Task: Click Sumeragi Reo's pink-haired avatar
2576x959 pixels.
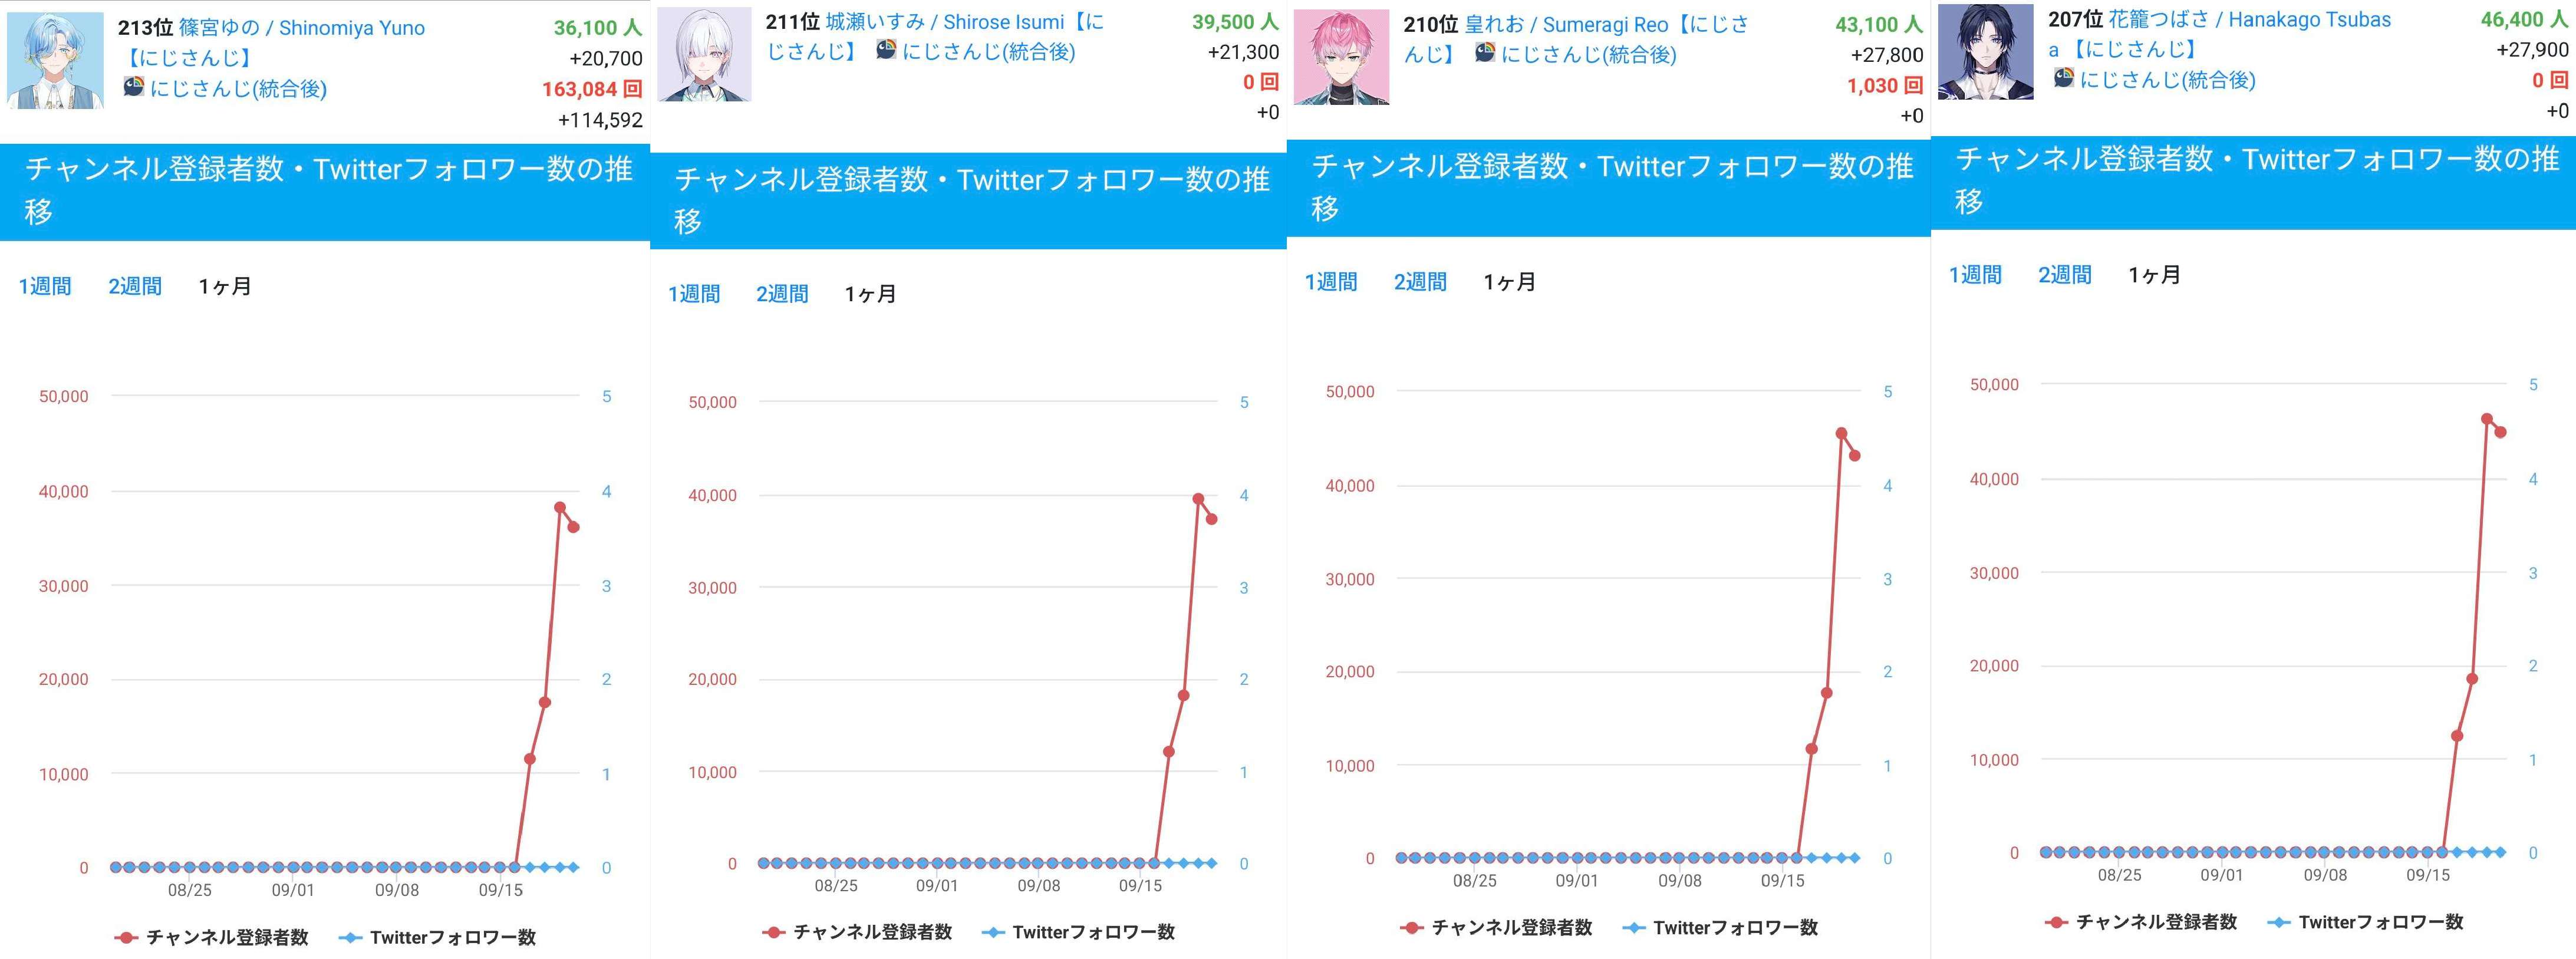Action: pyautogui.click(x=1341, y=57)
